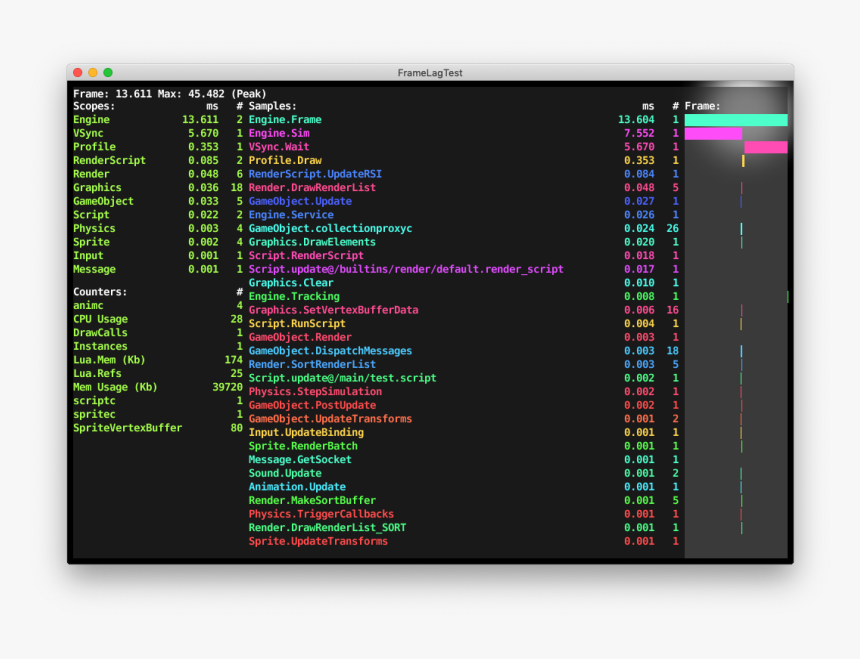Screen dimensions: 860x659
Task: Click the SpriteVertexBuffer counter row
Action: coord(158,428)
